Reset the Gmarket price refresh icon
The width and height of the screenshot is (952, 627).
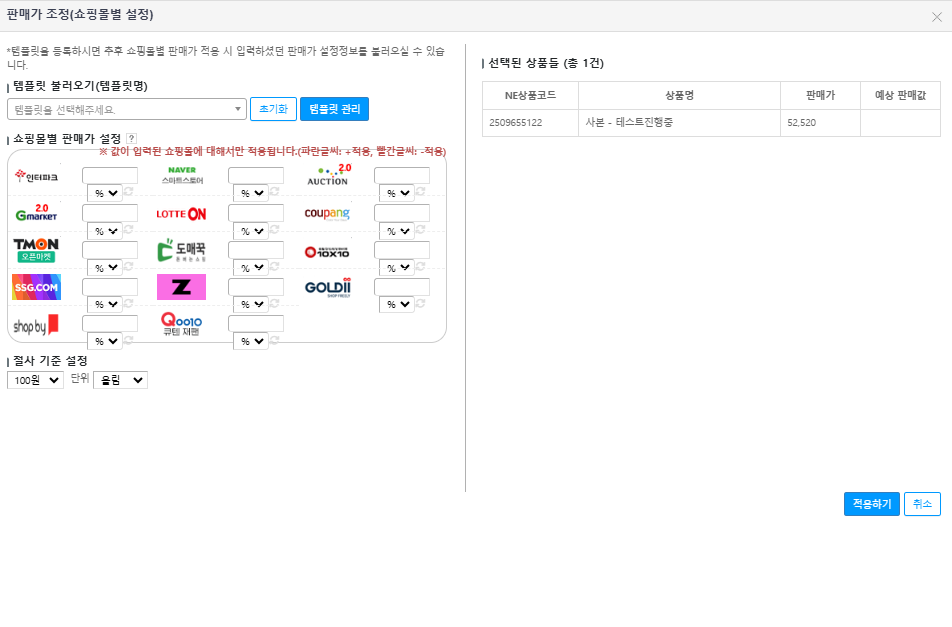tap(129, 229)
